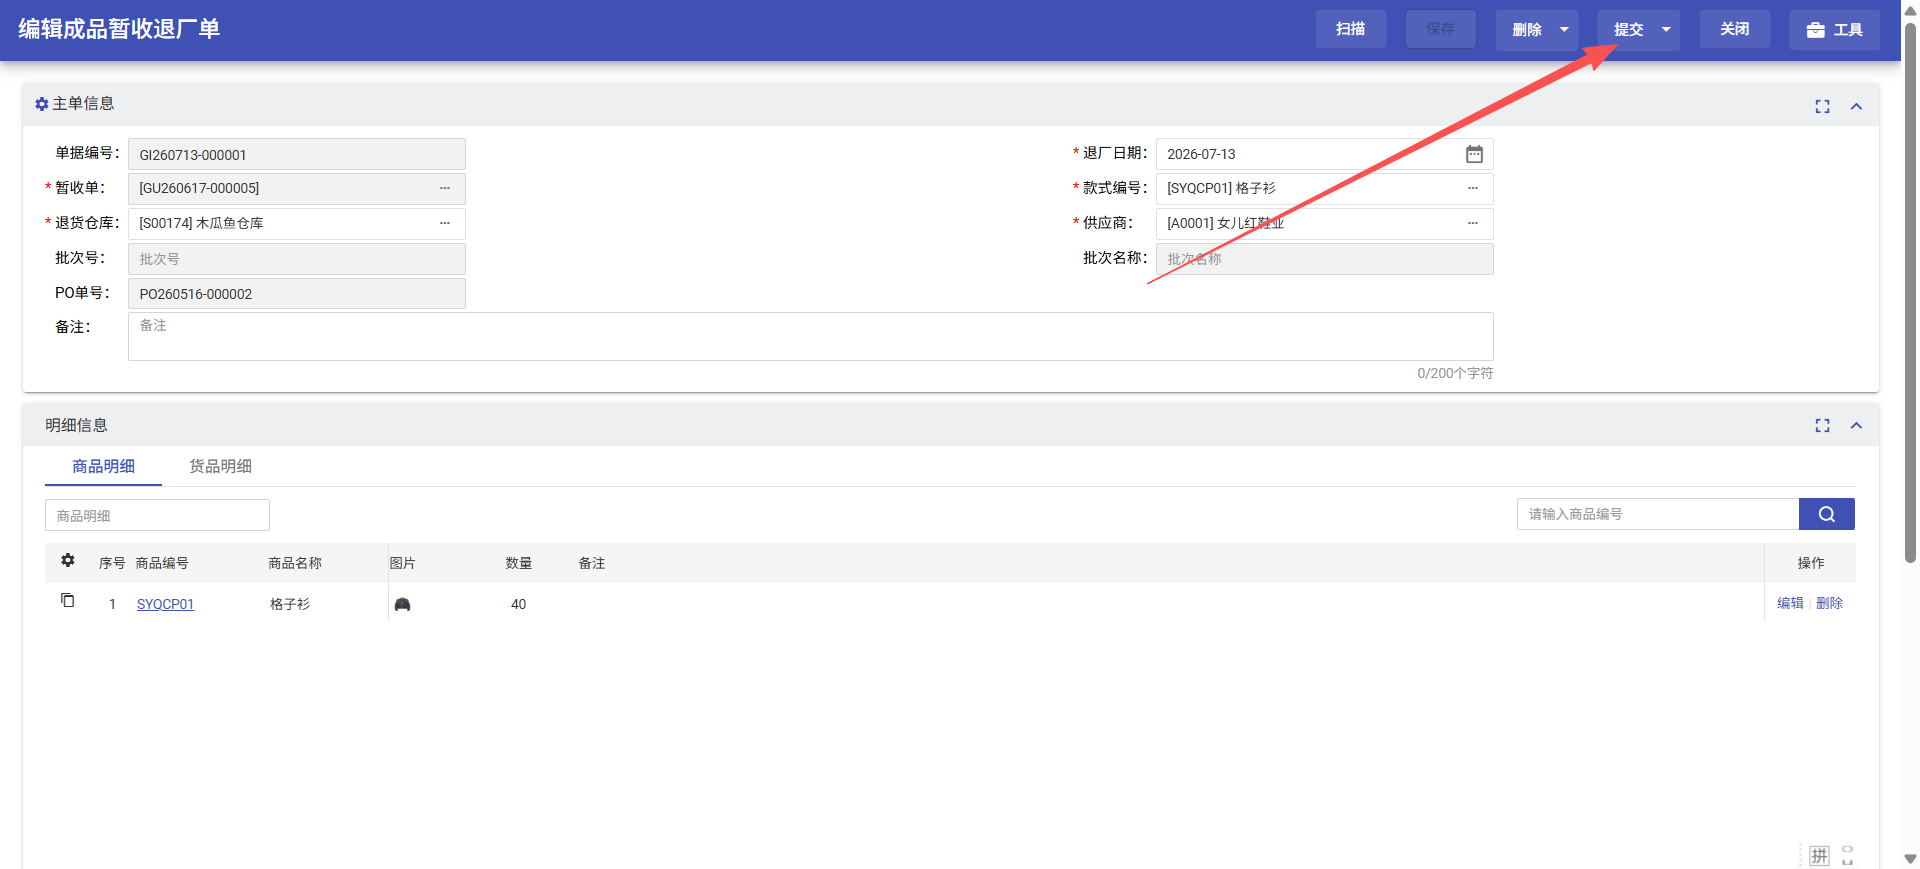This screenshot has width=1920, height=869.
Task: Click the 删除 button in header
Action: point(1526,29)
